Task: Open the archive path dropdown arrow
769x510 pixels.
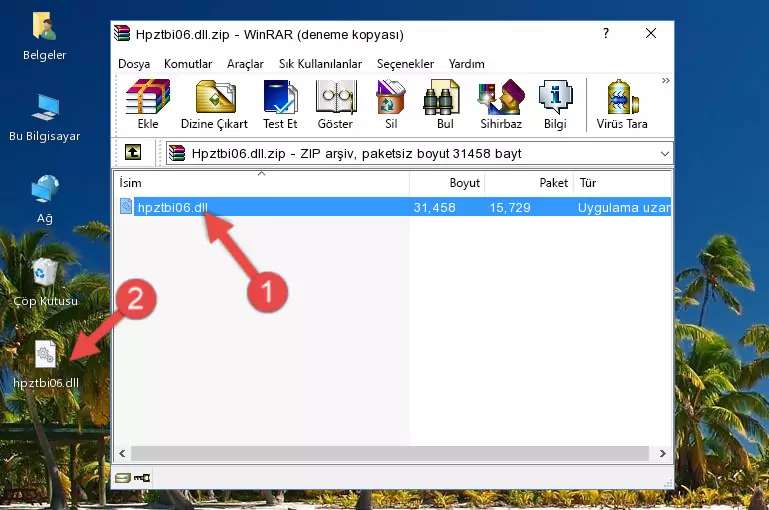Action: pyautogui.click(x=665, y=153)
